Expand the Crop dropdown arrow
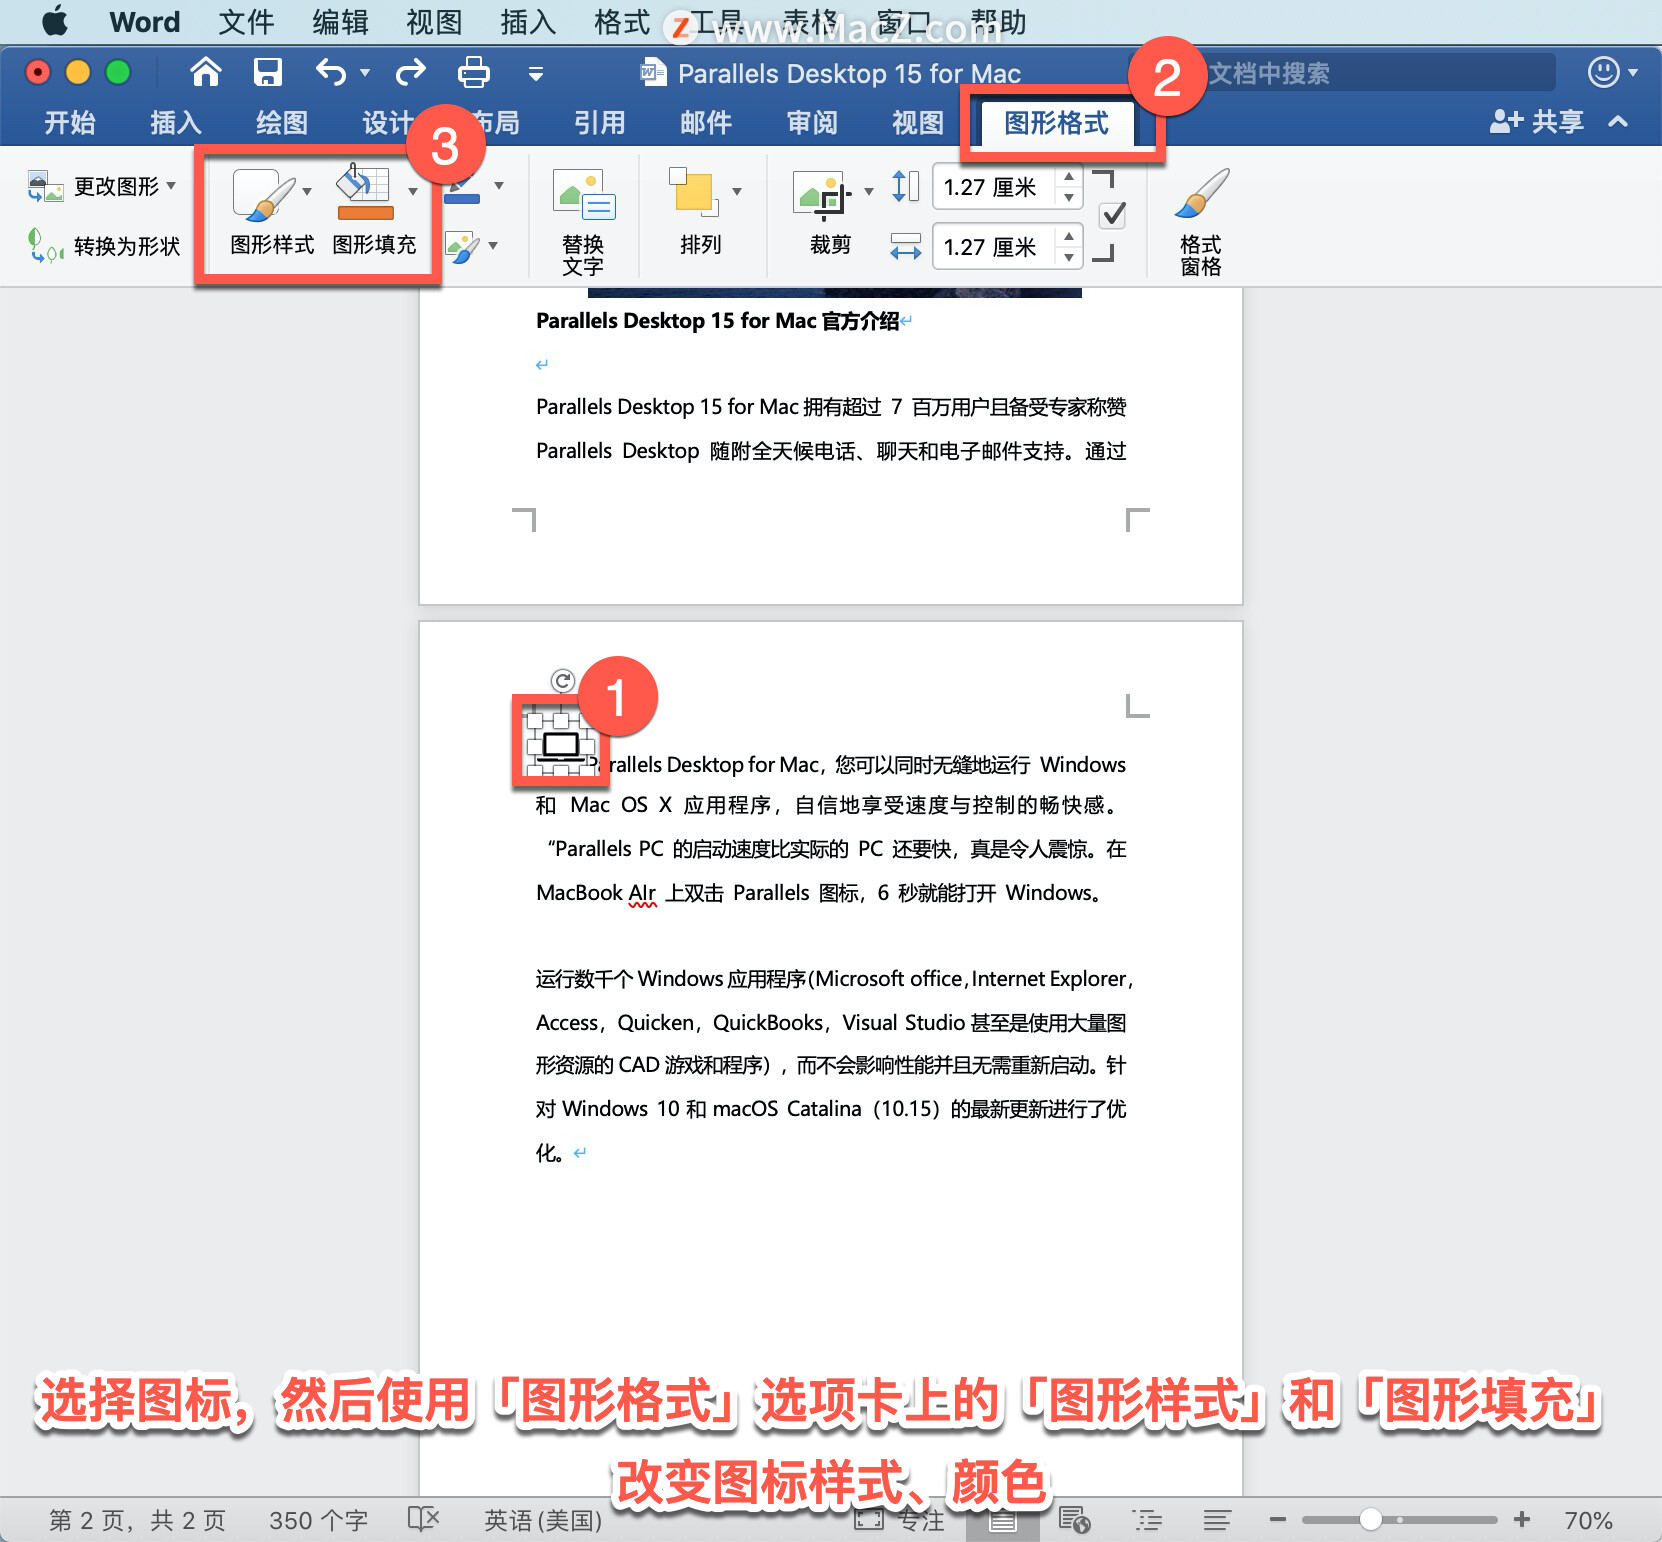1662x1542 pixels. point(868,190)
